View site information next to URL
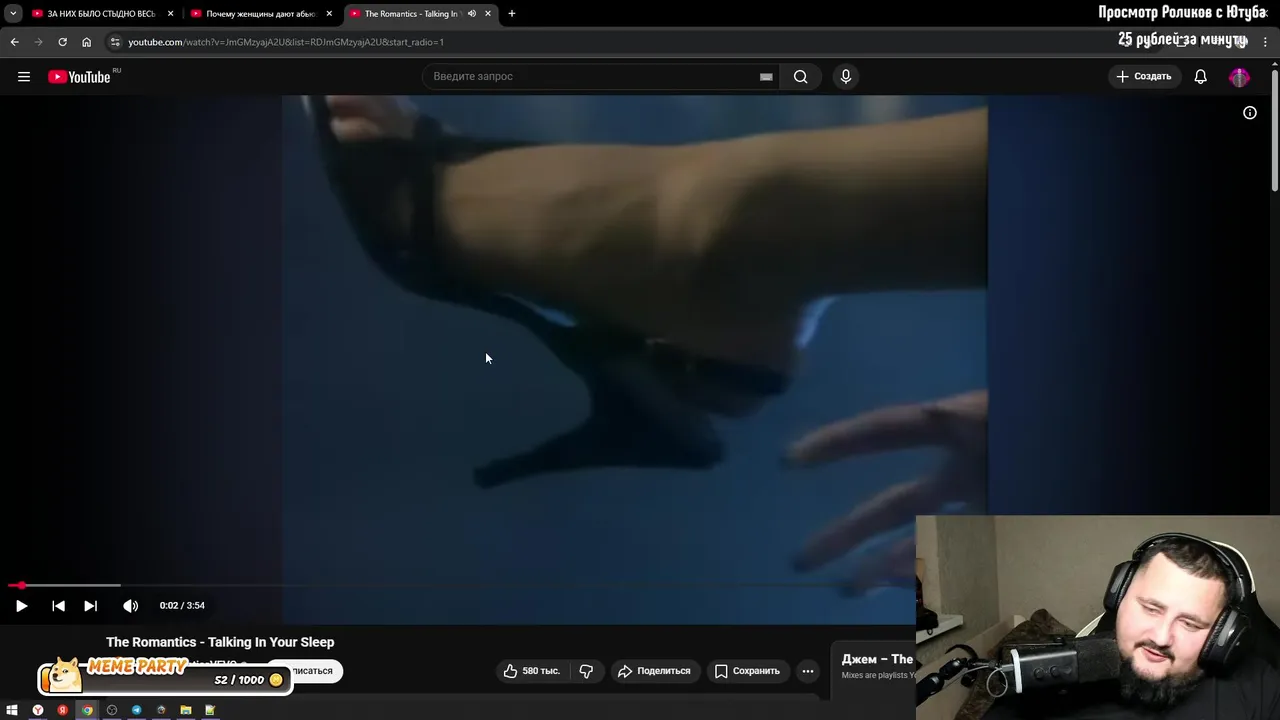 115,42
